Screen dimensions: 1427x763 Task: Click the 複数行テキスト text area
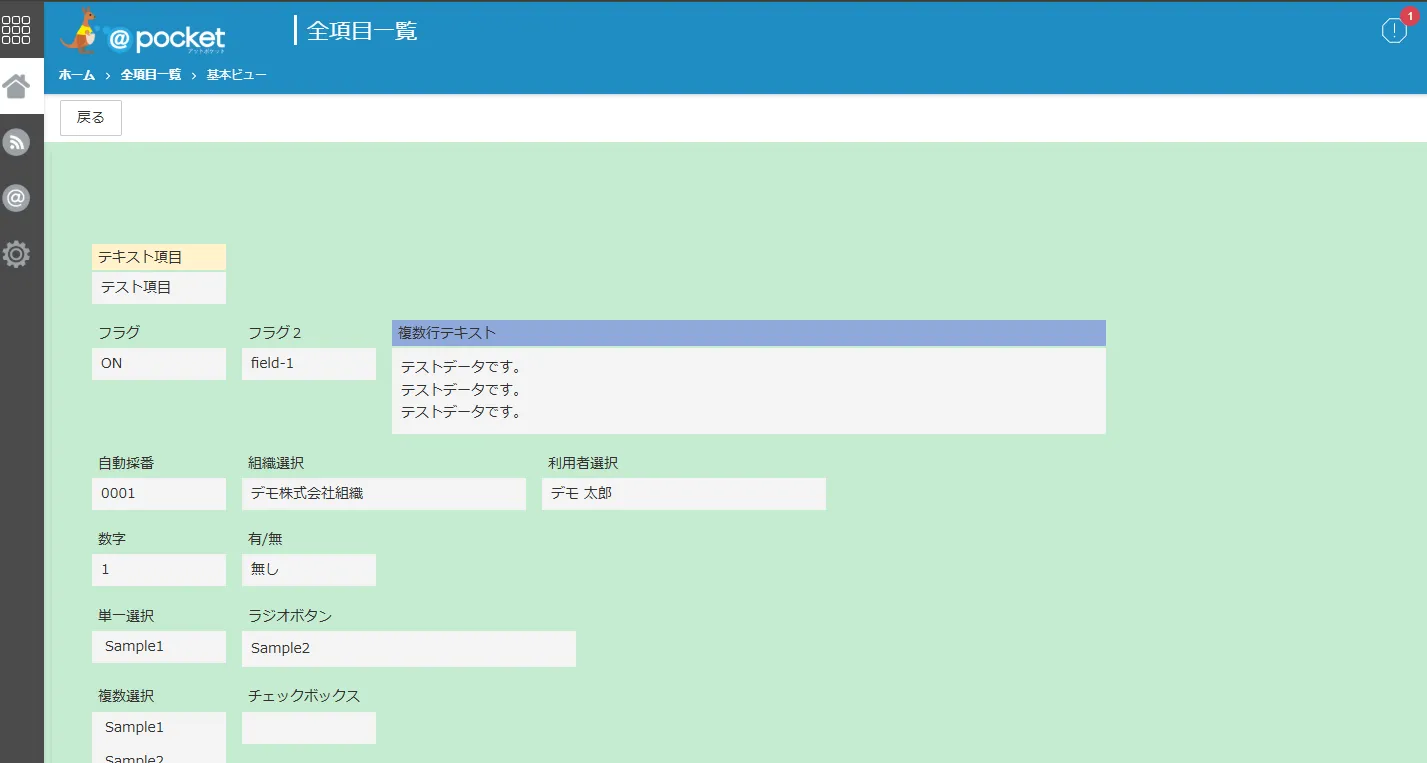point(749,390)
